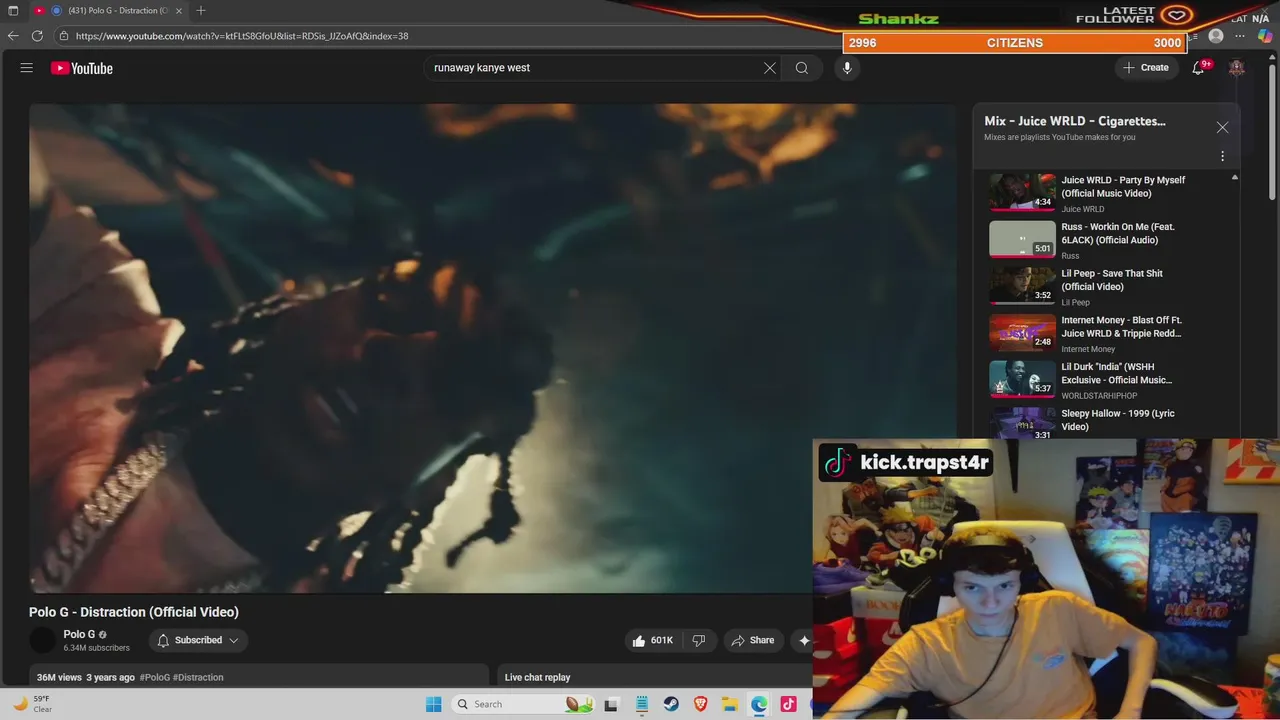Open Brave browser from the taskbar

[x=700, y=704]
